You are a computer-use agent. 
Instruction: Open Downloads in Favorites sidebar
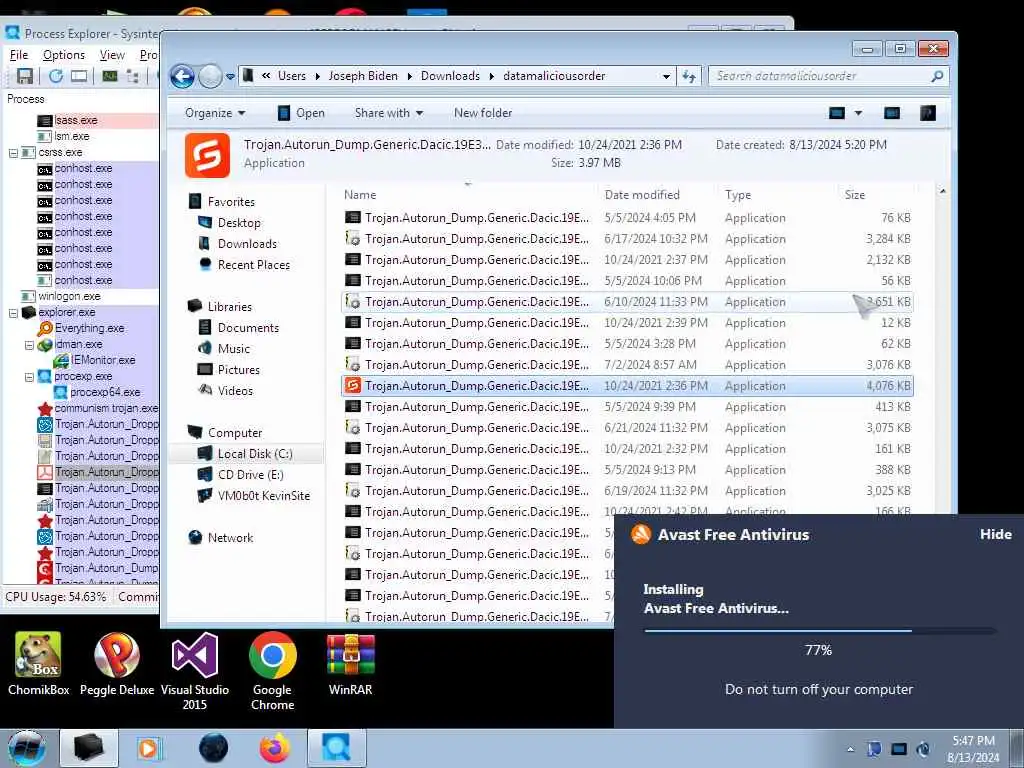[247, 244]
